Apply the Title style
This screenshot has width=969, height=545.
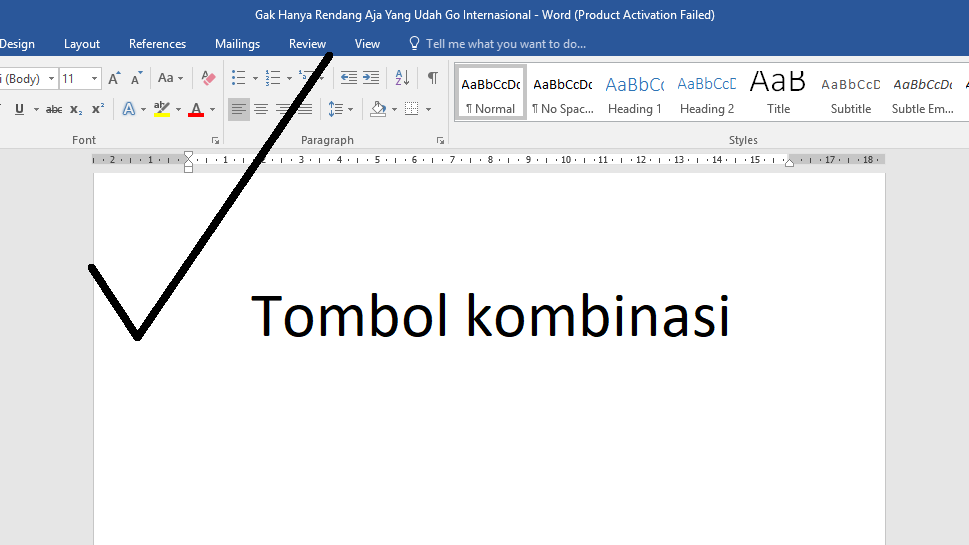(779, 93)
